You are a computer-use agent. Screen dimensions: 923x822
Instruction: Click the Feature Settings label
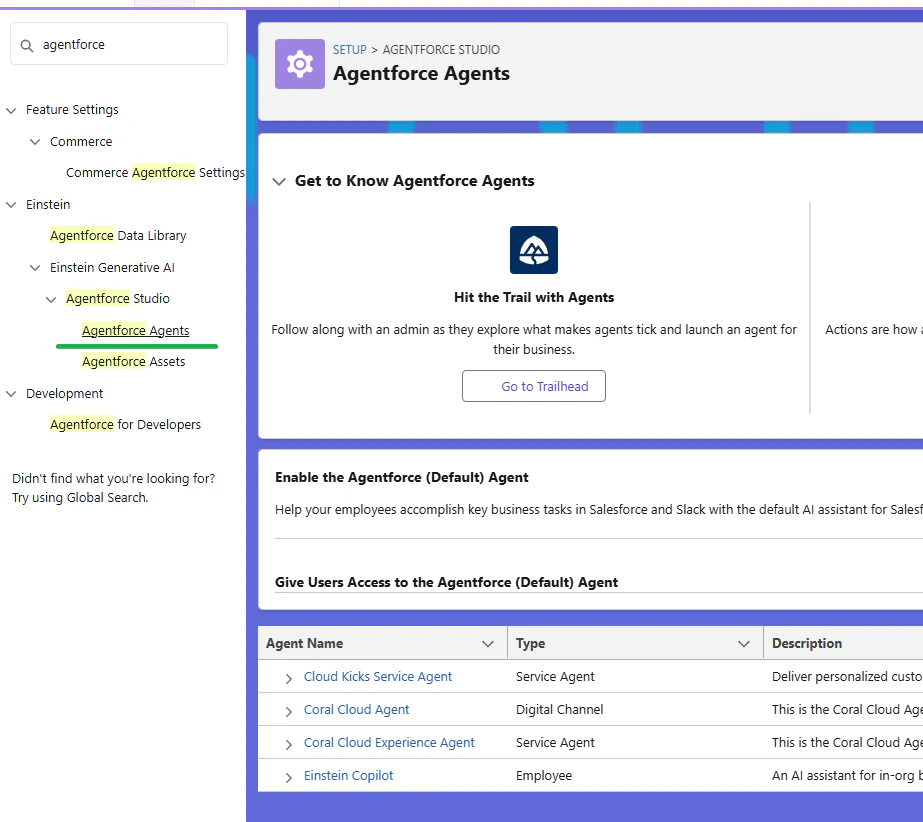[72, 110]
